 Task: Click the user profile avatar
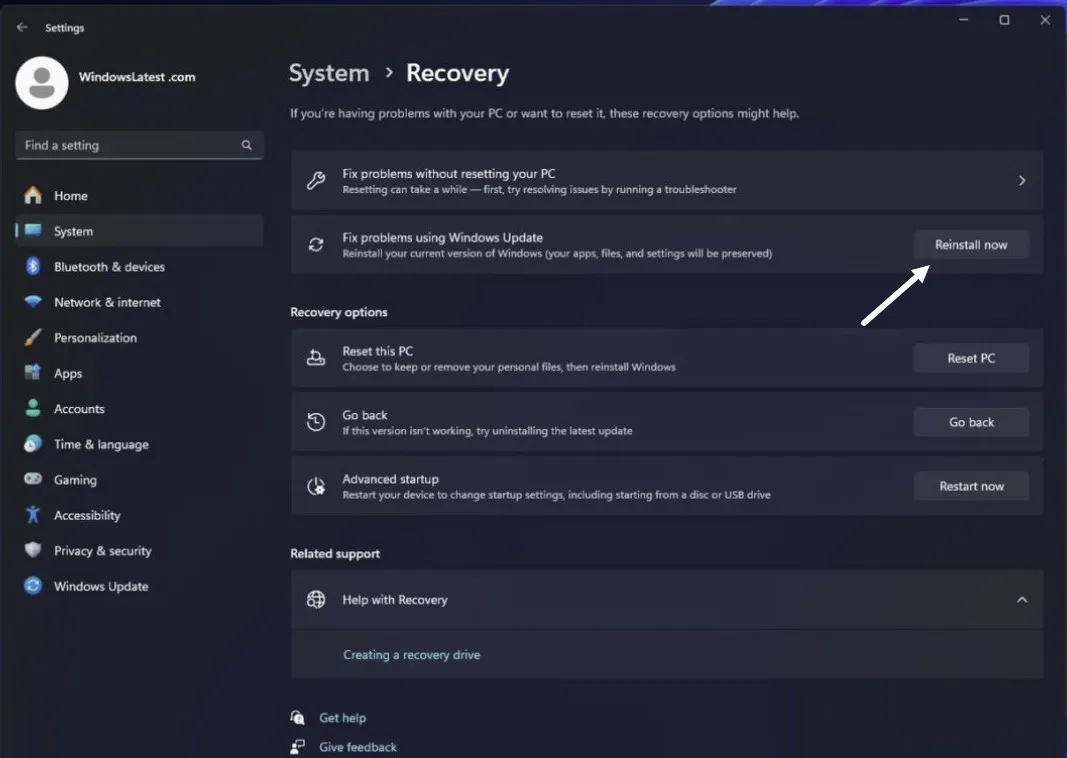pos(42,83)
